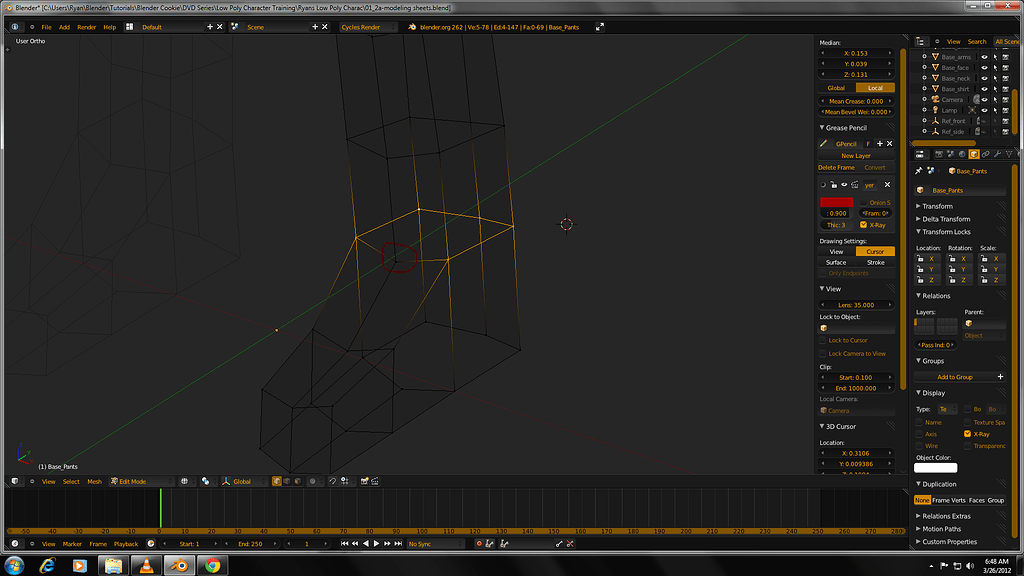Toggle the snap during transform magnet icon
This screenshot has width=1024, height=576.
[332, 481]
